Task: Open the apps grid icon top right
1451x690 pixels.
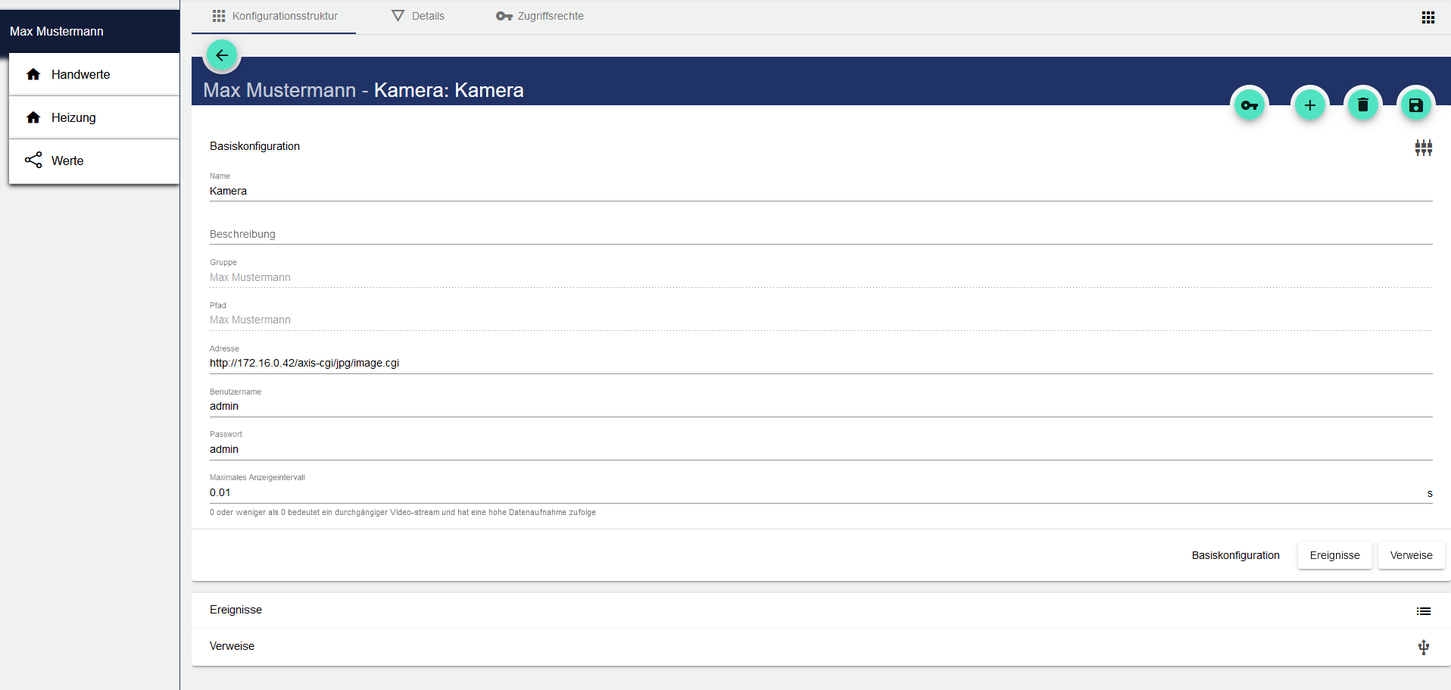Action: [x=1428, y=17]
